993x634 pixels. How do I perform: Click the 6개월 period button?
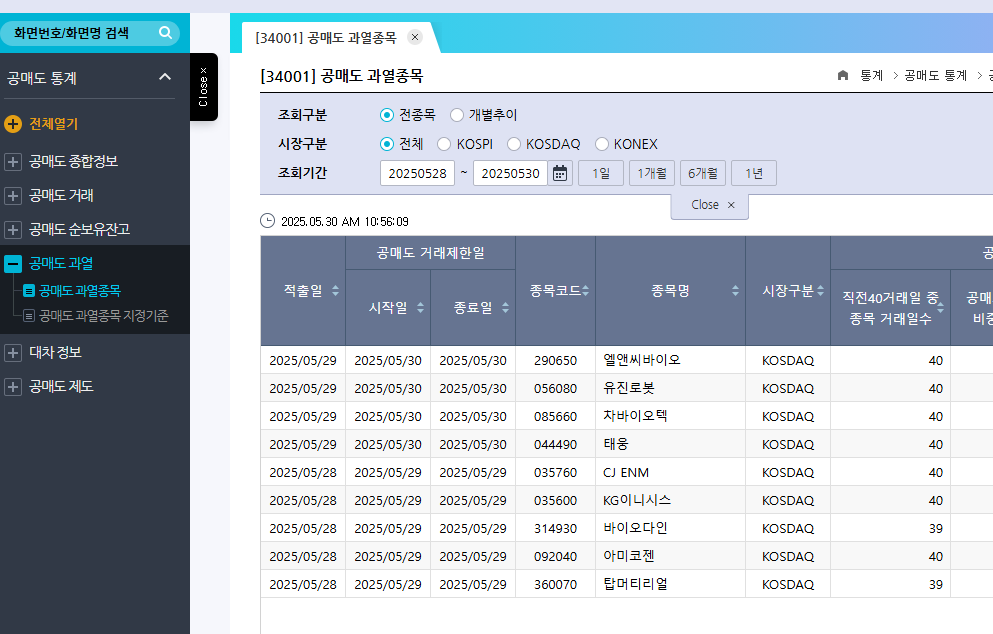coord(703,173)
